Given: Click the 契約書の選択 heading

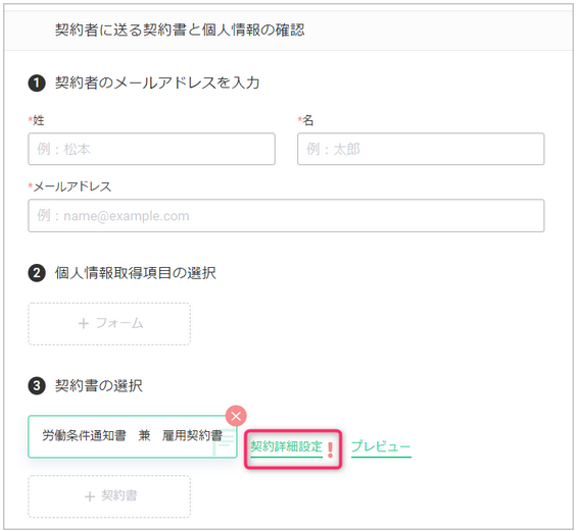Looking at the screenshot, I should coord(99,386).
